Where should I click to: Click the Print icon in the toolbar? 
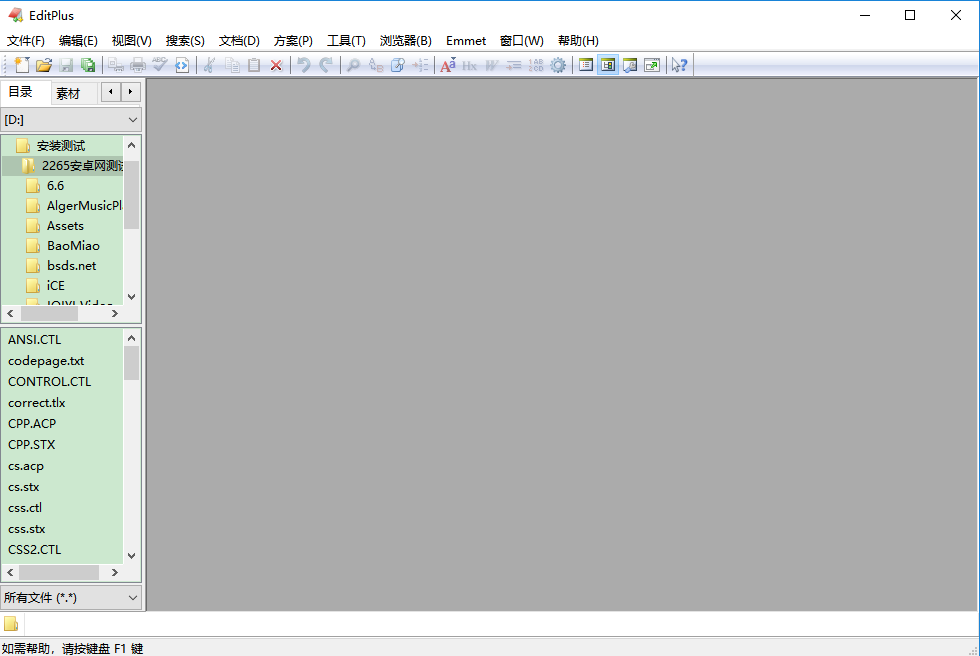pyautogui.click(x=140, y=64)
